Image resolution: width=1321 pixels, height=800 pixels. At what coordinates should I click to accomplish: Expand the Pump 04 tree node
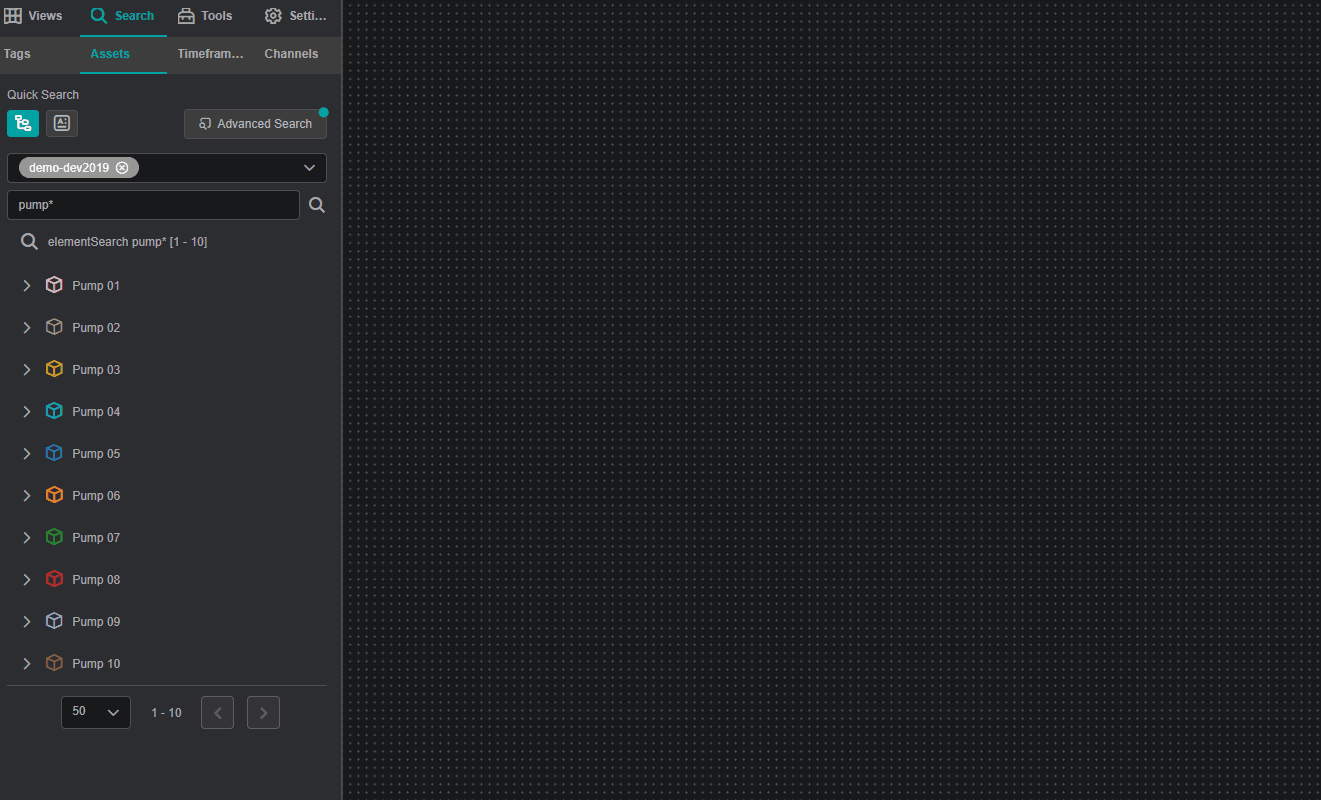(27, 412)
